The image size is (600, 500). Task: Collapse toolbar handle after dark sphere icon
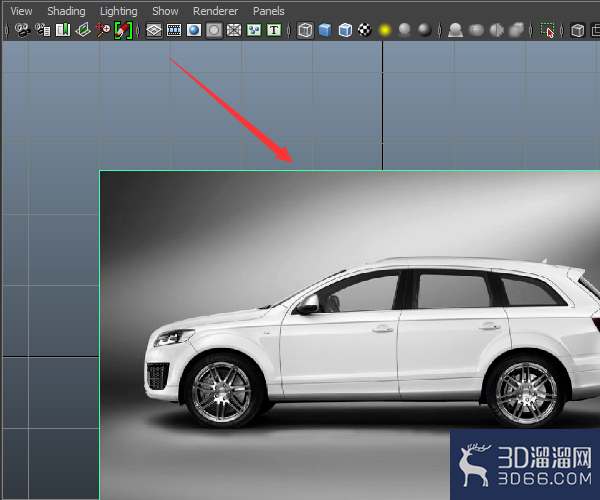pos(440,30)
